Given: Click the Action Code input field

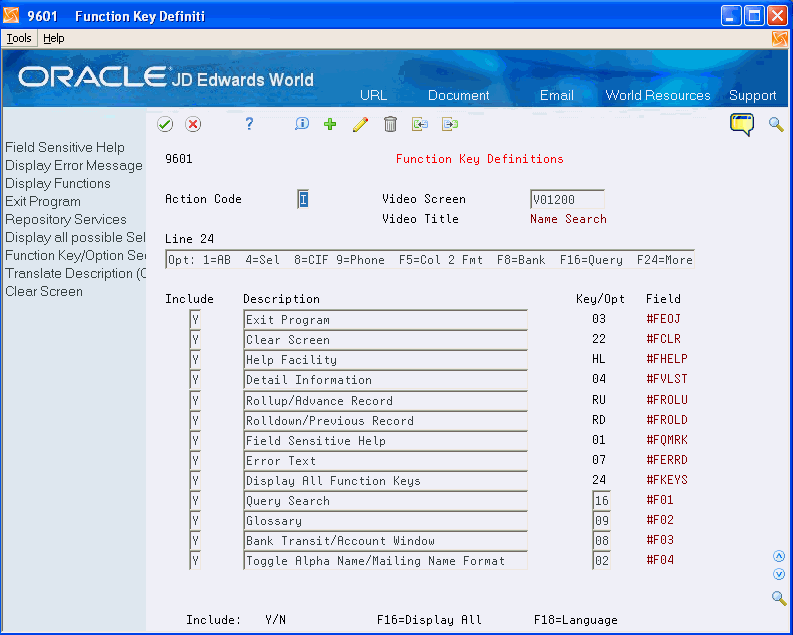Looking at the screenshot, I should click(303, 199).
